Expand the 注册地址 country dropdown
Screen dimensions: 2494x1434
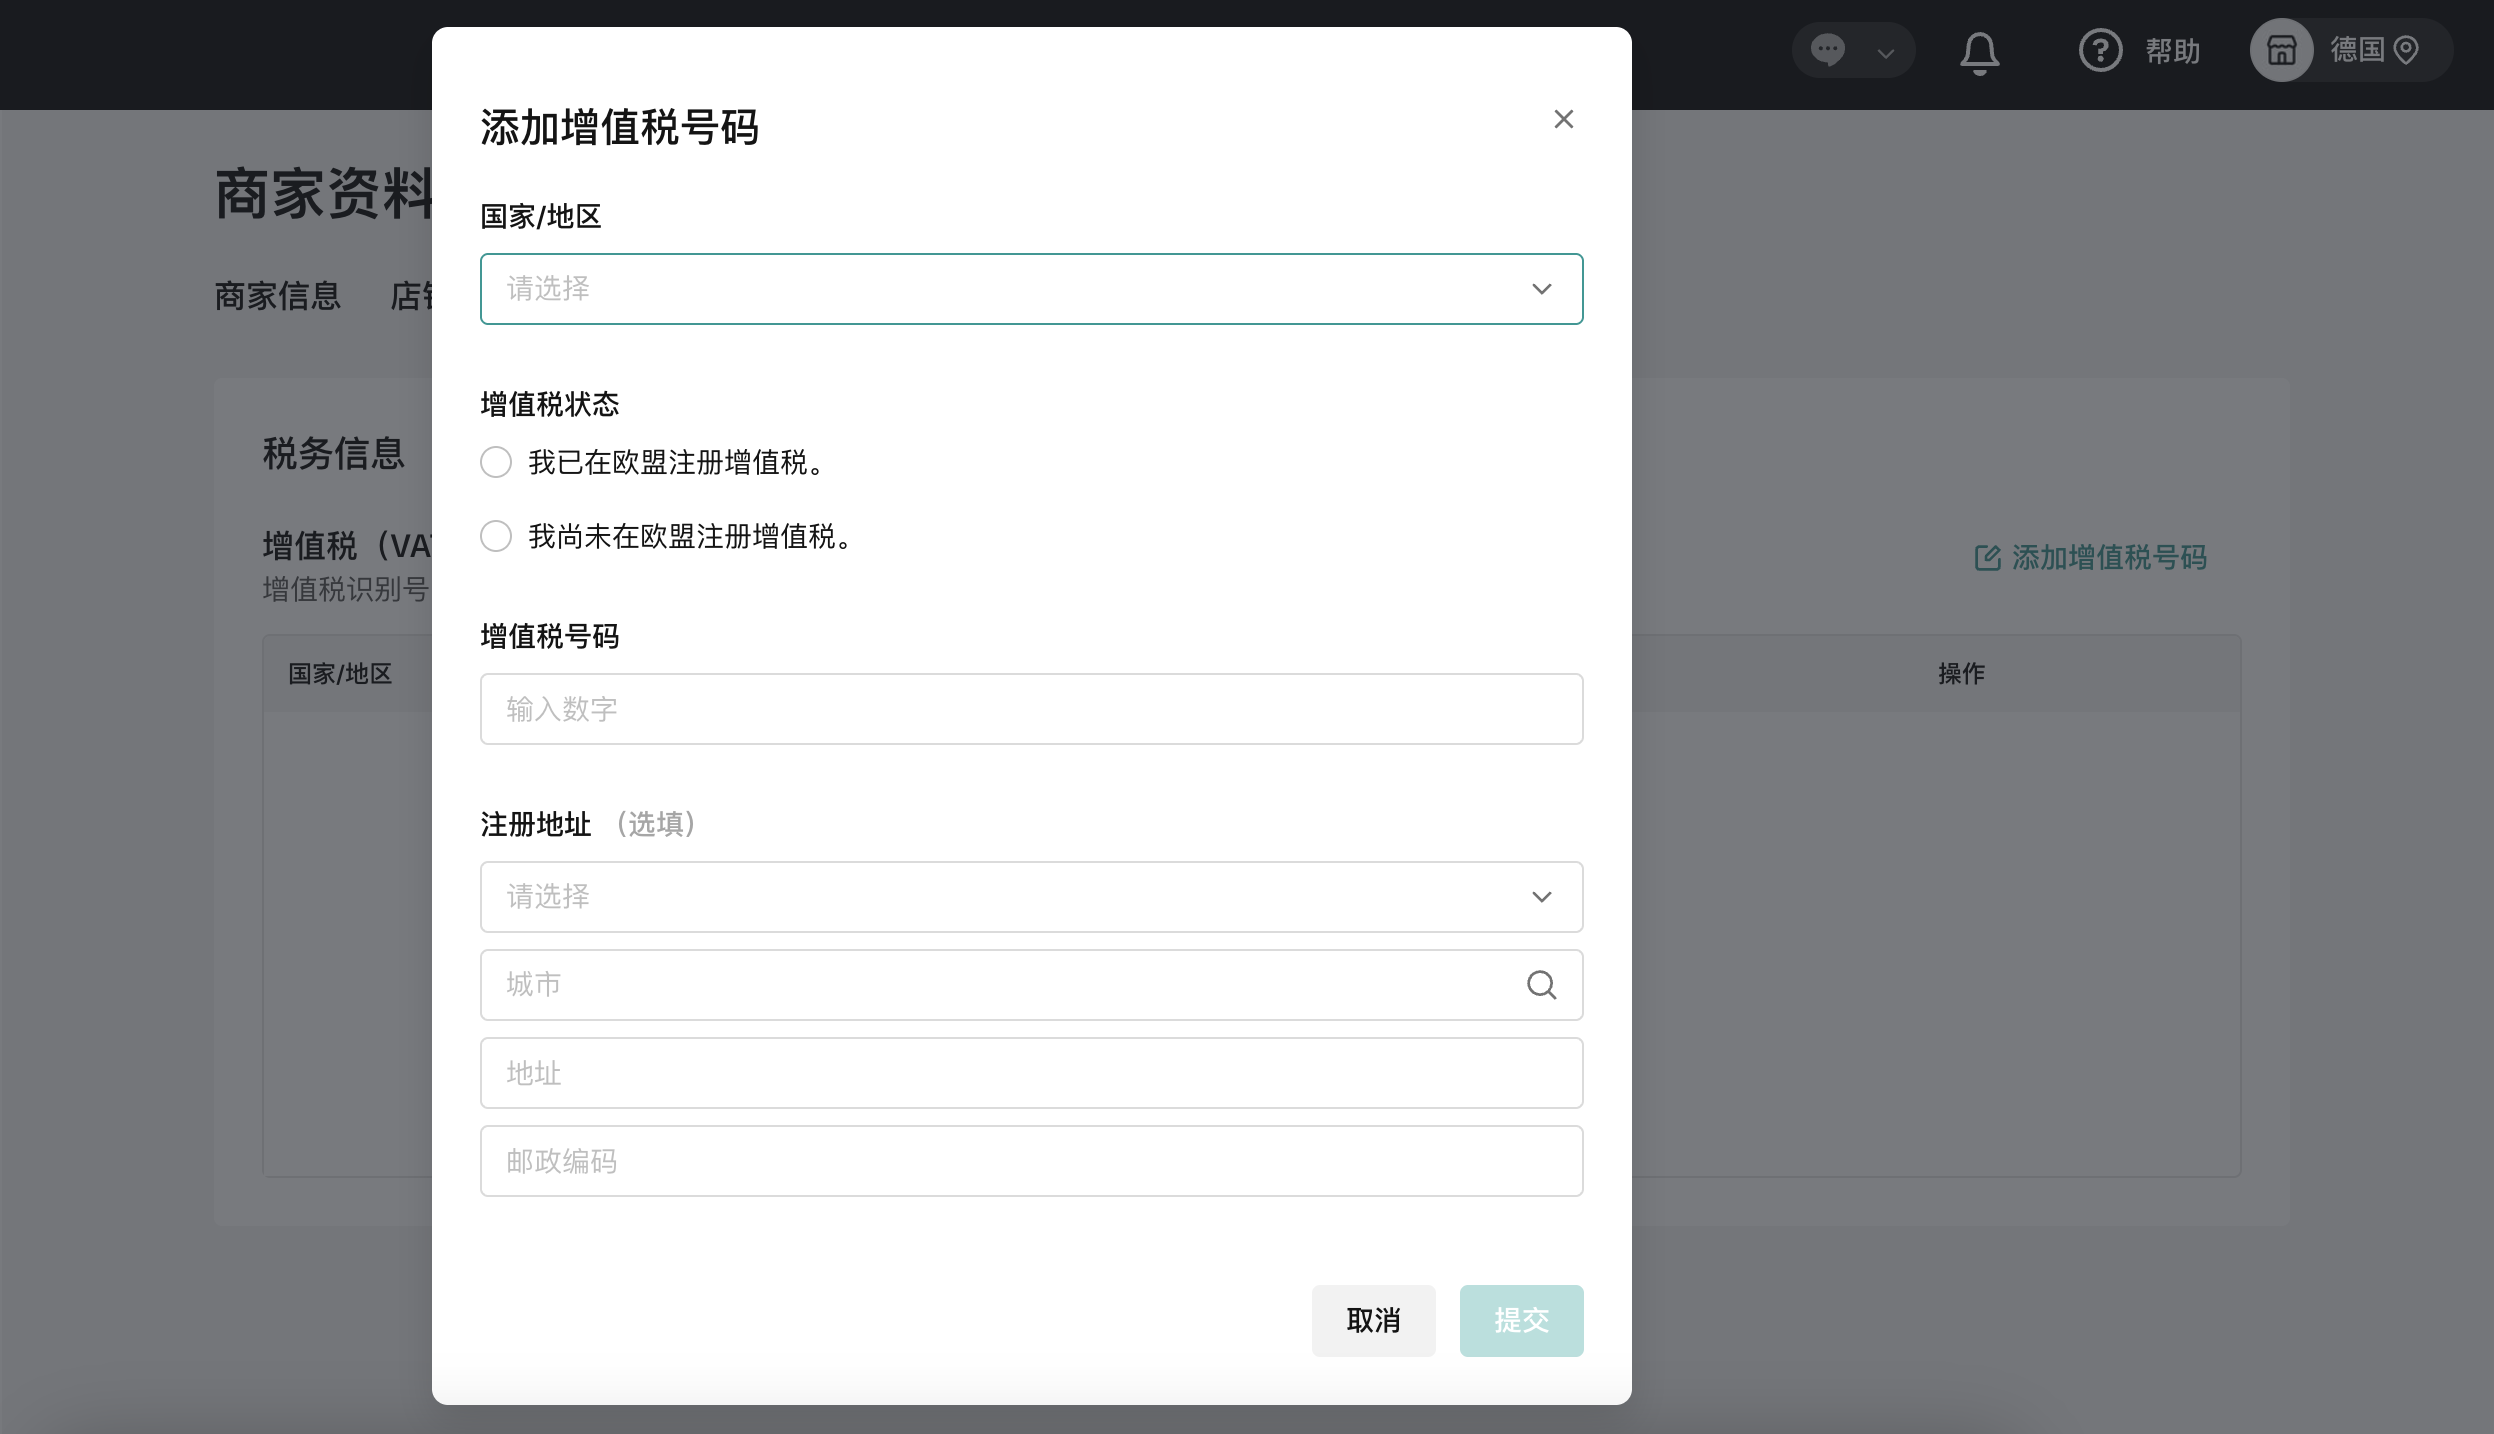1030,897
